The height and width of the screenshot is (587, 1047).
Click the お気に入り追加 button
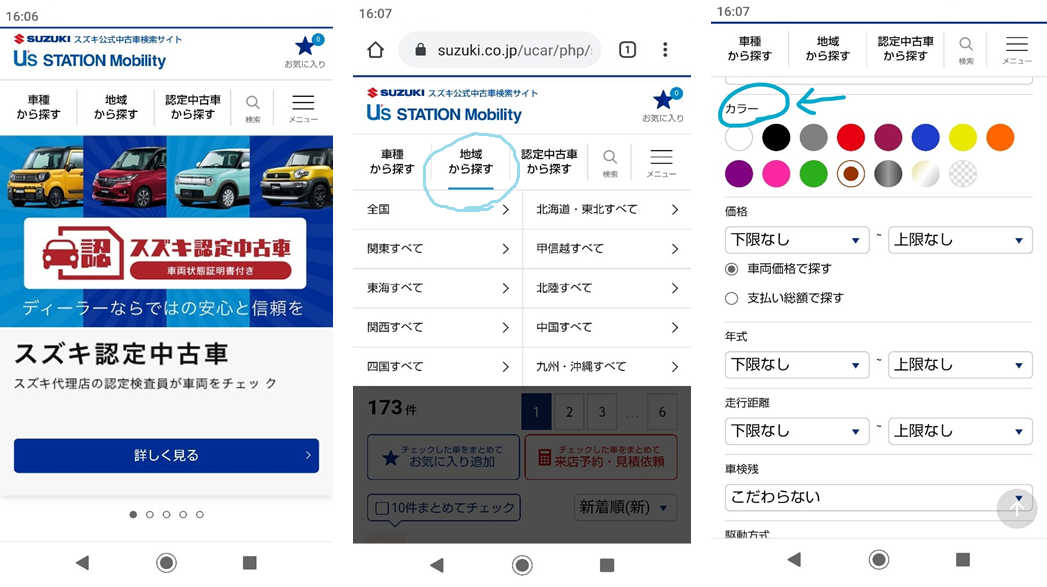pyautogui.click(x=443, y=457)
